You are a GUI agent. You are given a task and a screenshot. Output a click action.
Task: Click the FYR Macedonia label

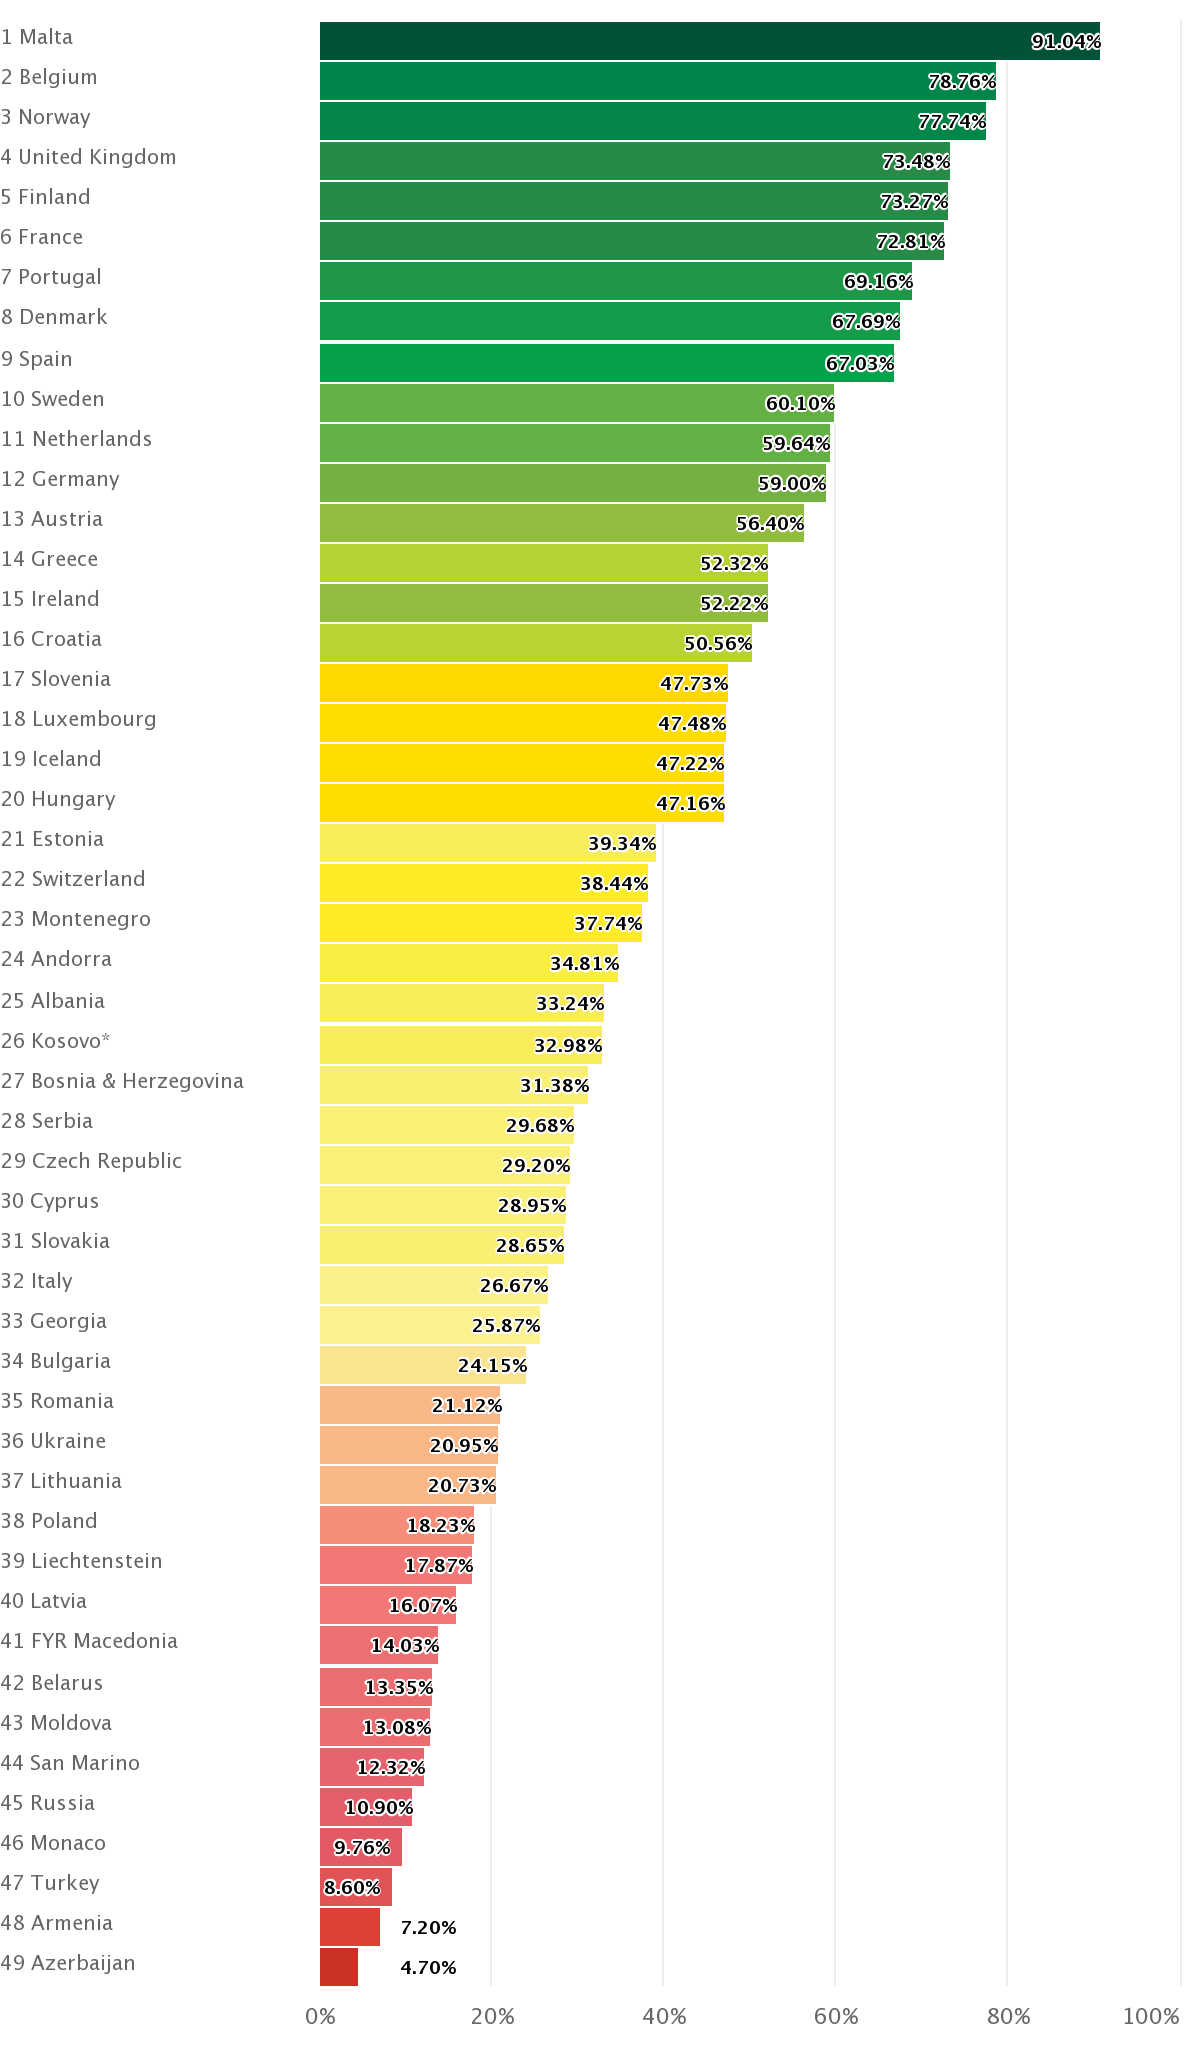click(x=90, y=1641)
